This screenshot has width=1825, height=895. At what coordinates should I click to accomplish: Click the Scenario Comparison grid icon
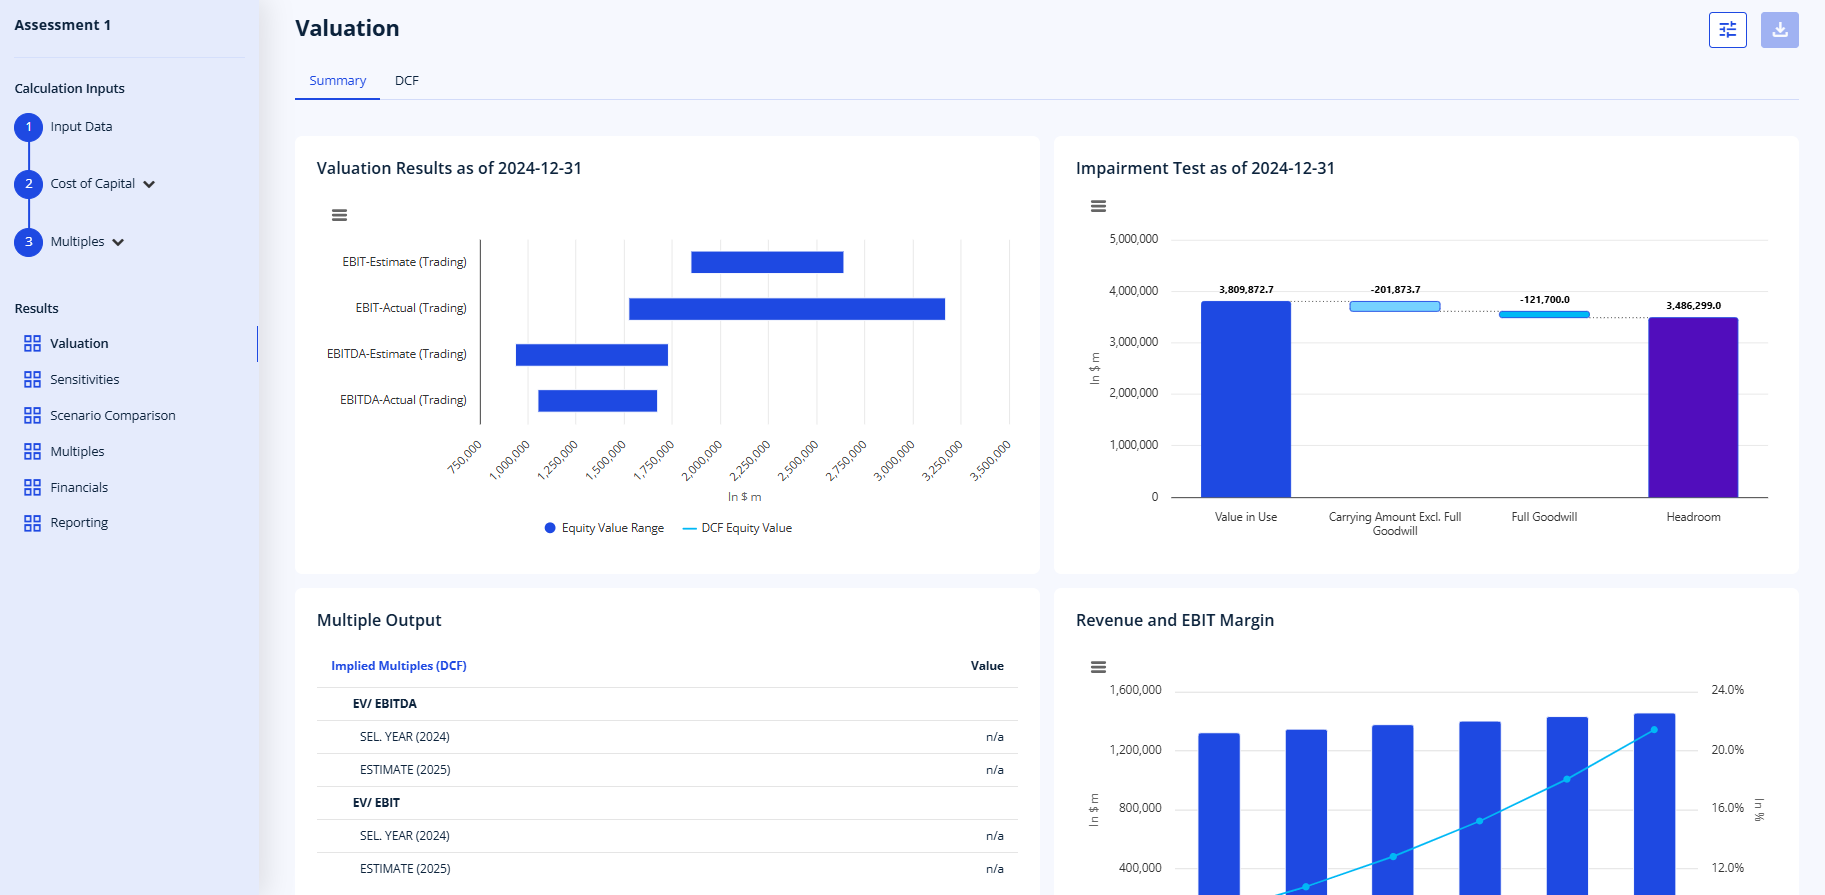pyautogui.click(x=32, y=416)
